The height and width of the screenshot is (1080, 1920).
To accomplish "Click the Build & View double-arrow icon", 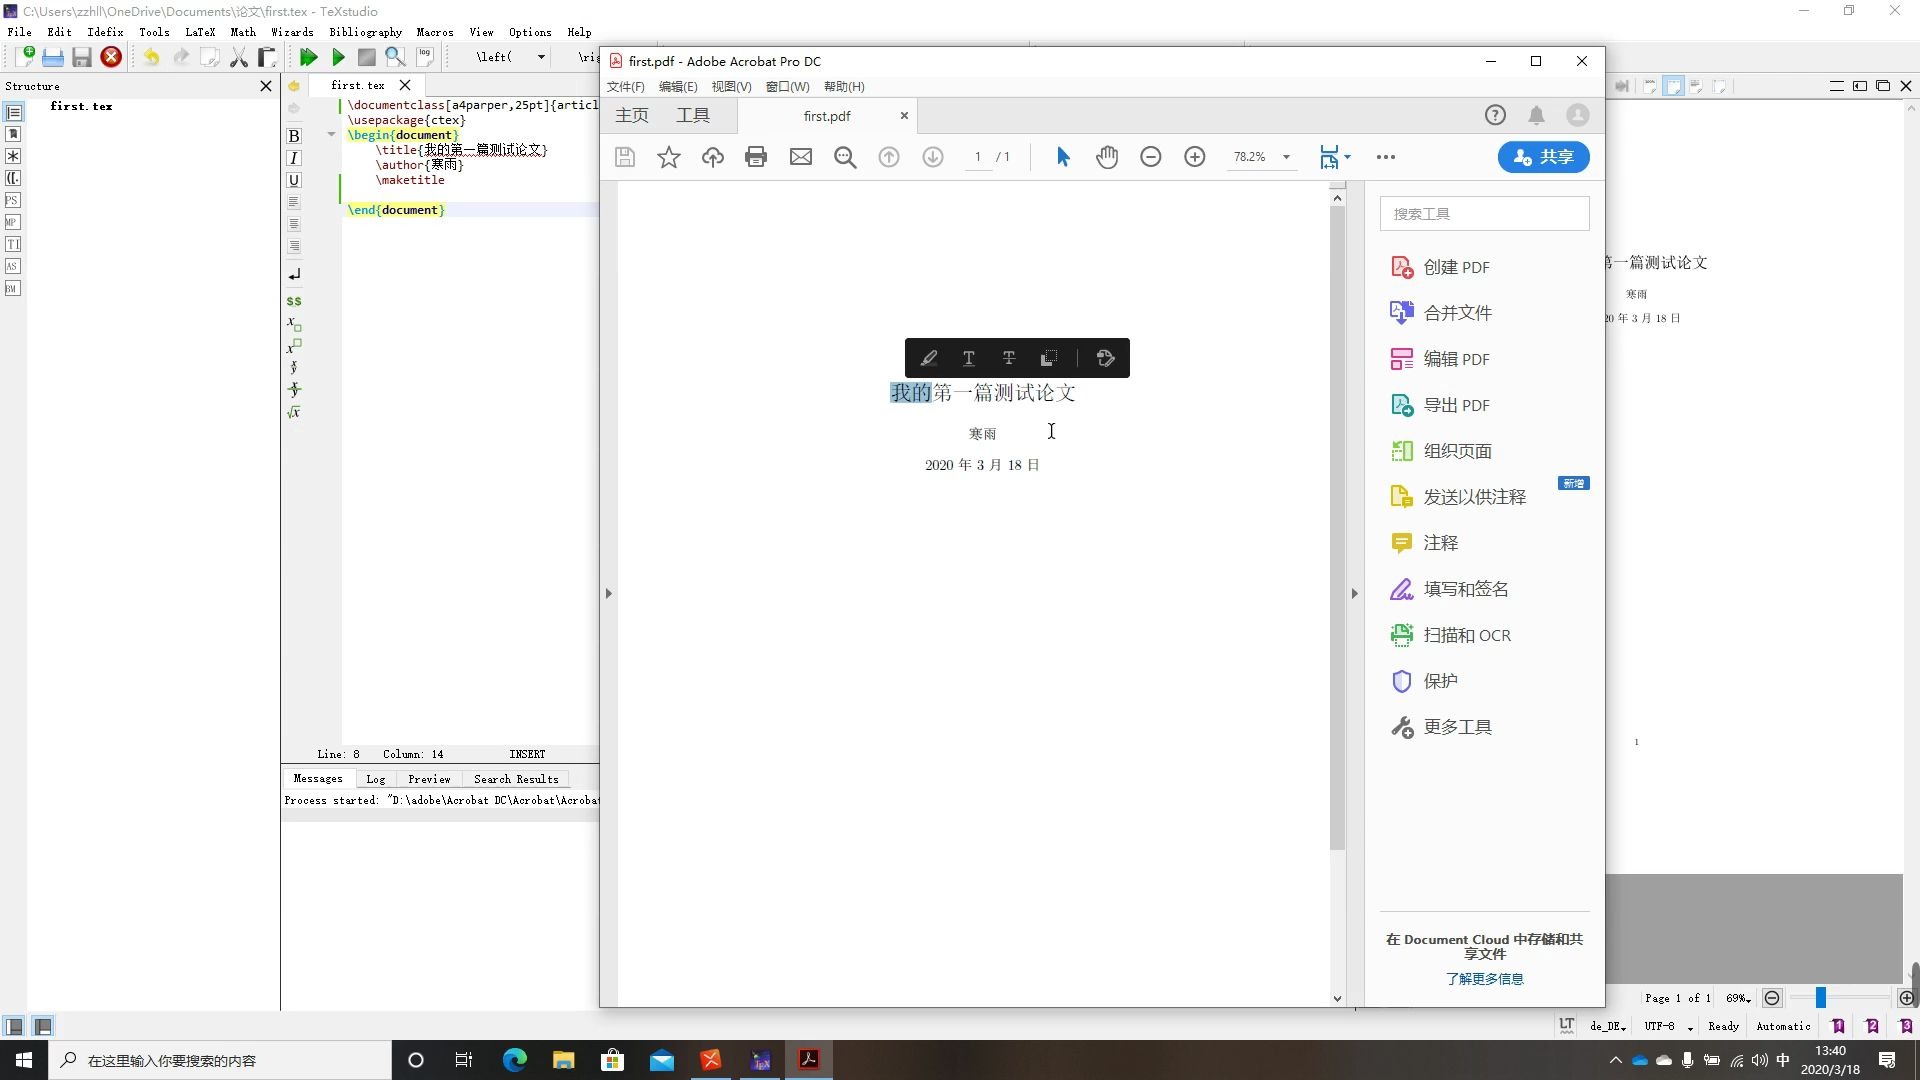I will pos(308,57).
